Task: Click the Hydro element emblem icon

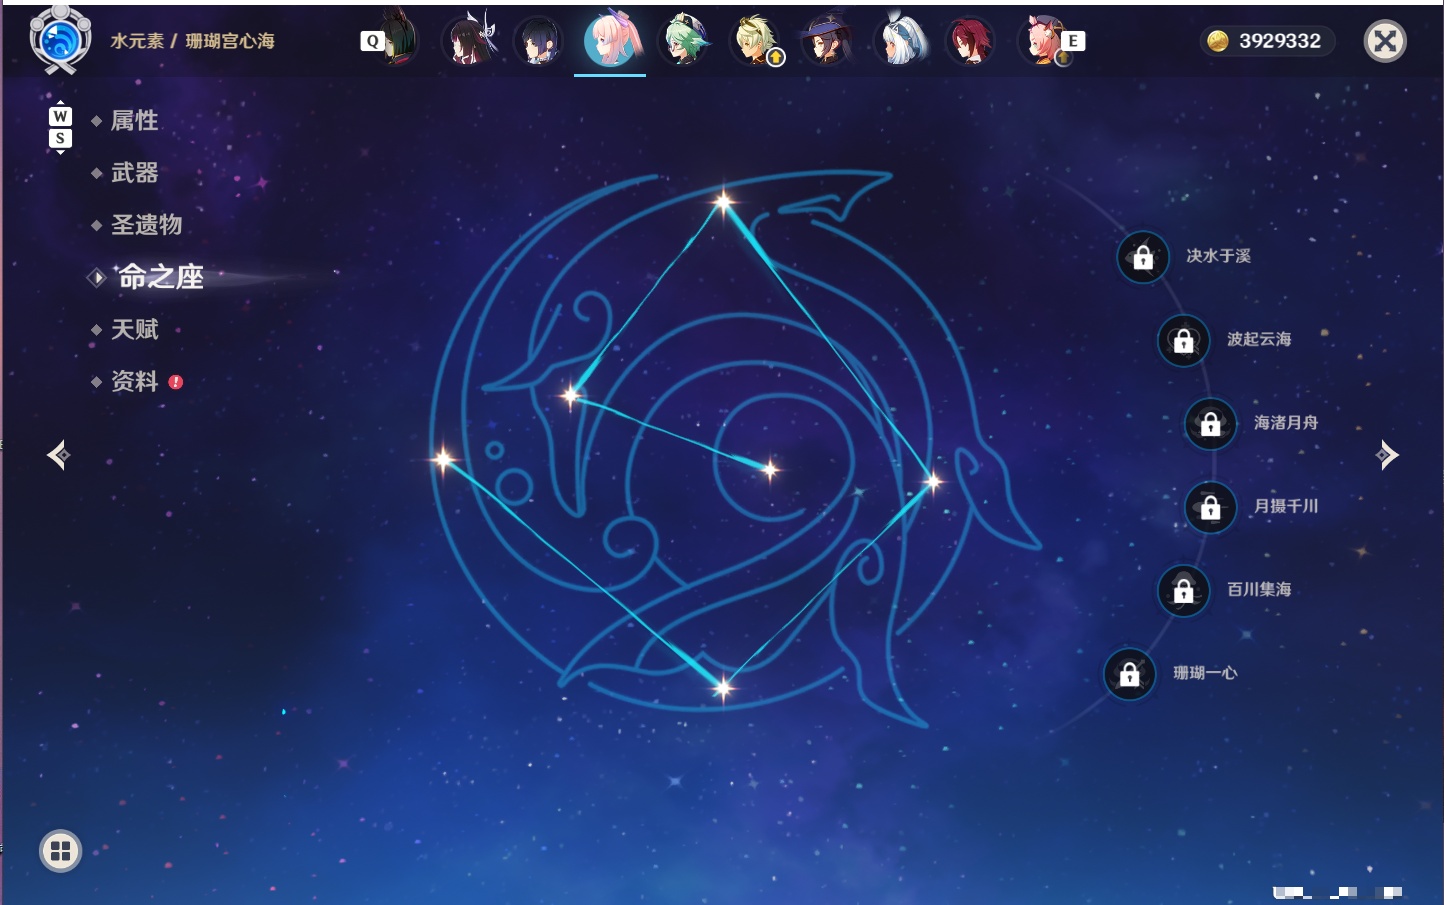Action: 60,39
